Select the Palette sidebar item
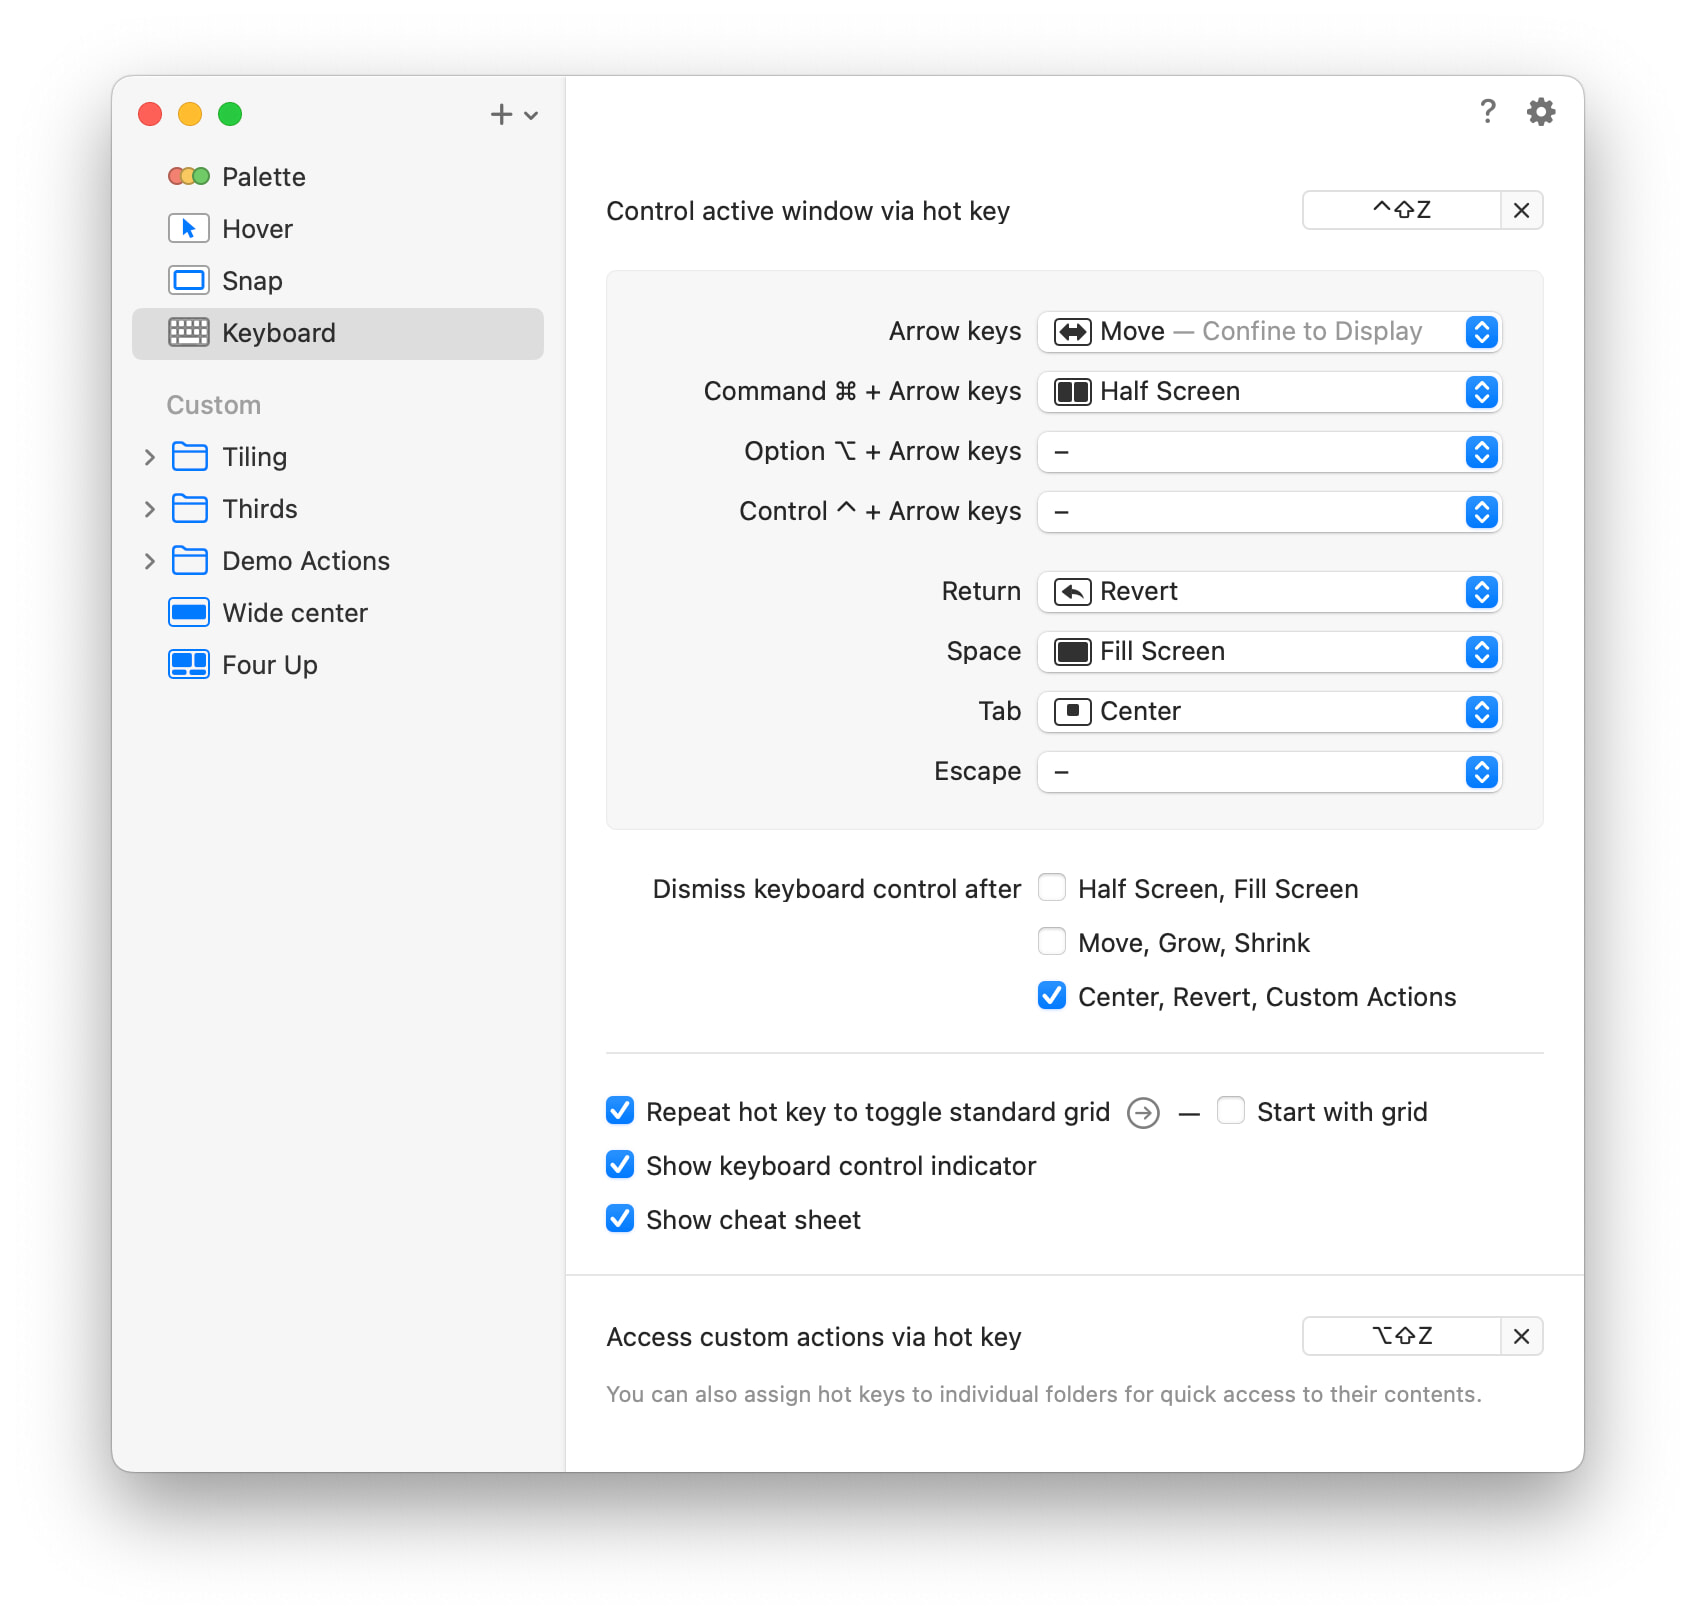Viewport: 1696px width, 1620px height. click(x=263, y=177)
